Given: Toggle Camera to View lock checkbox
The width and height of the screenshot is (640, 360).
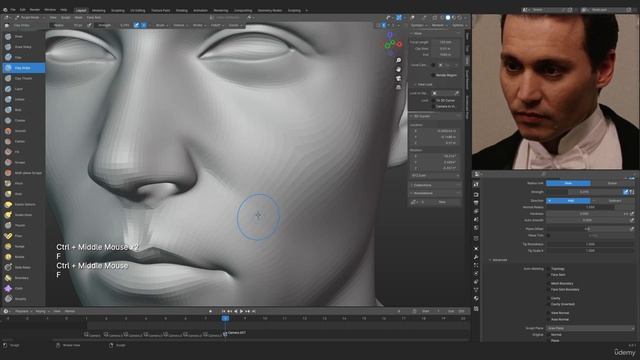Looking at the screenshot, I should tap(433, 107).
